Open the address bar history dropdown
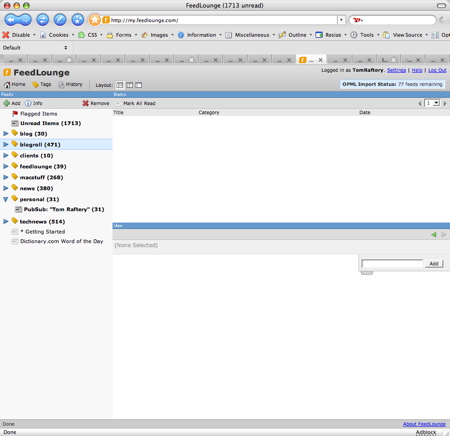Screen dimensions: 450x436 pyautogui.click(x=341, y=20)
